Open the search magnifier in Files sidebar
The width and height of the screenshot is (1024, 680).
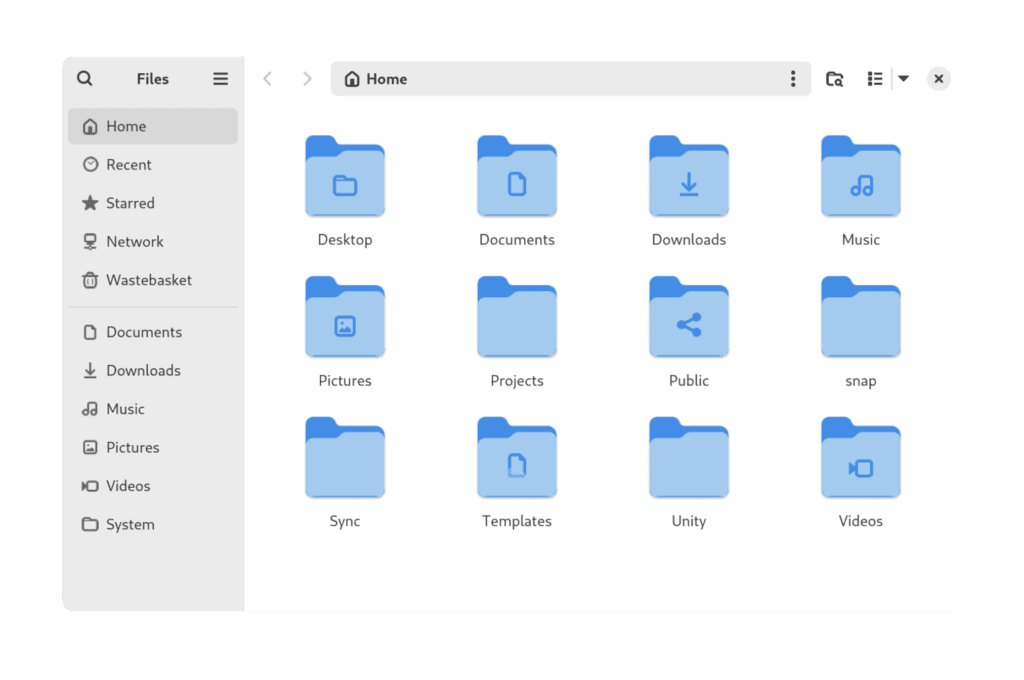click(85, 78)
